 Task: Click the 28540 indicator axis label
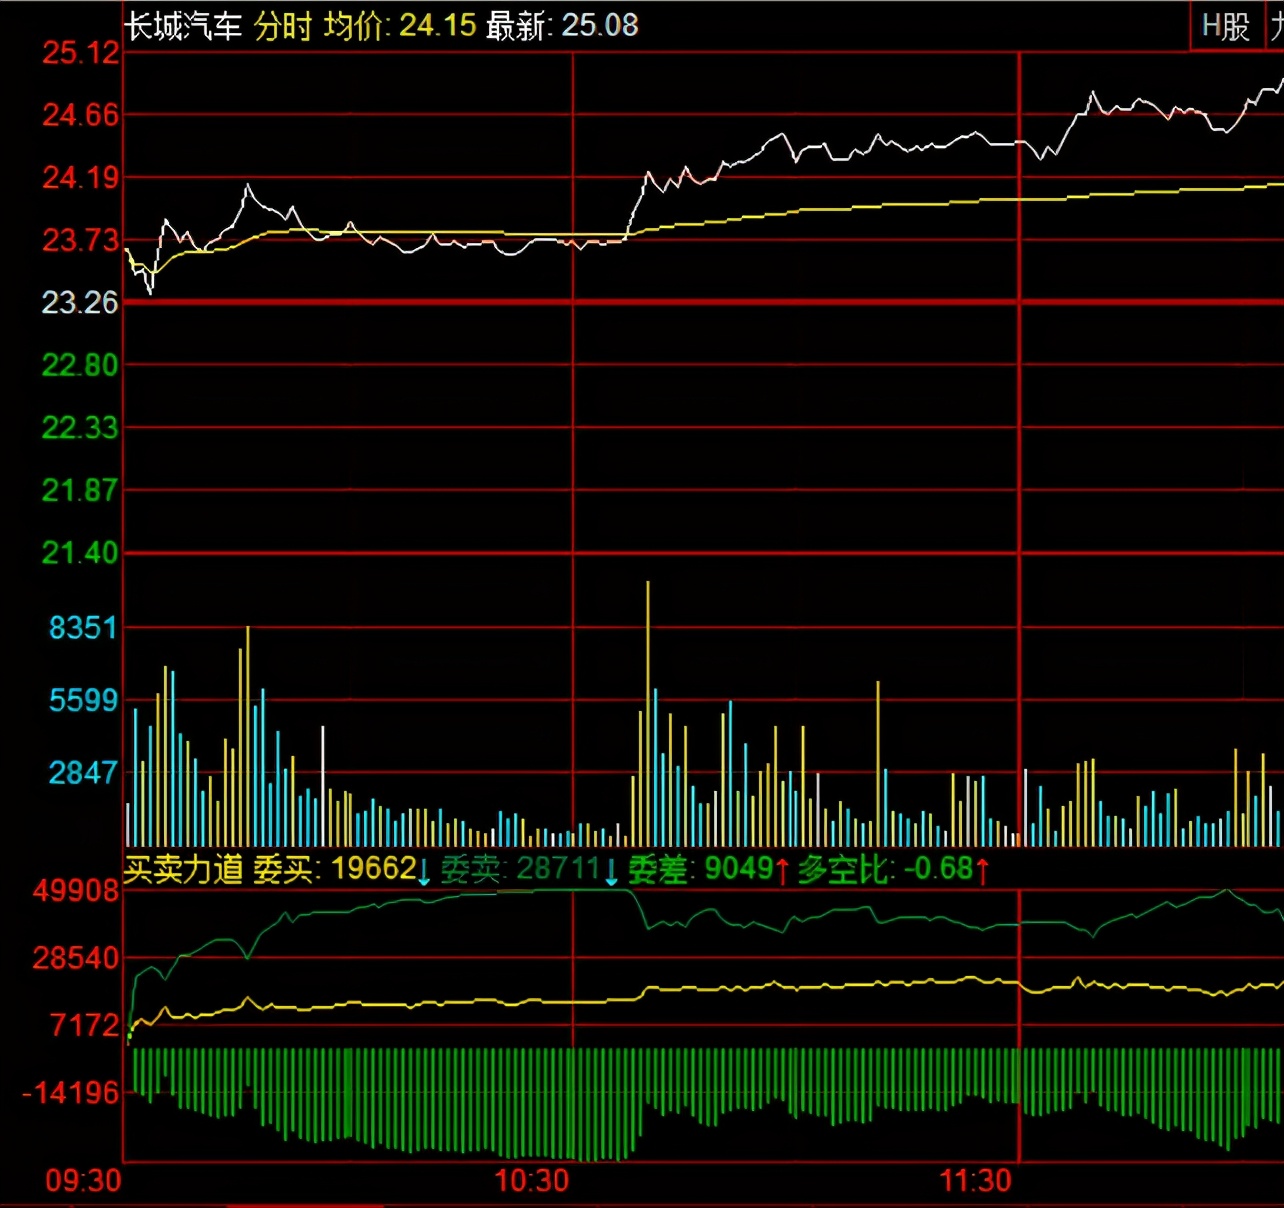pyautogui.click(x=76, y=958)
